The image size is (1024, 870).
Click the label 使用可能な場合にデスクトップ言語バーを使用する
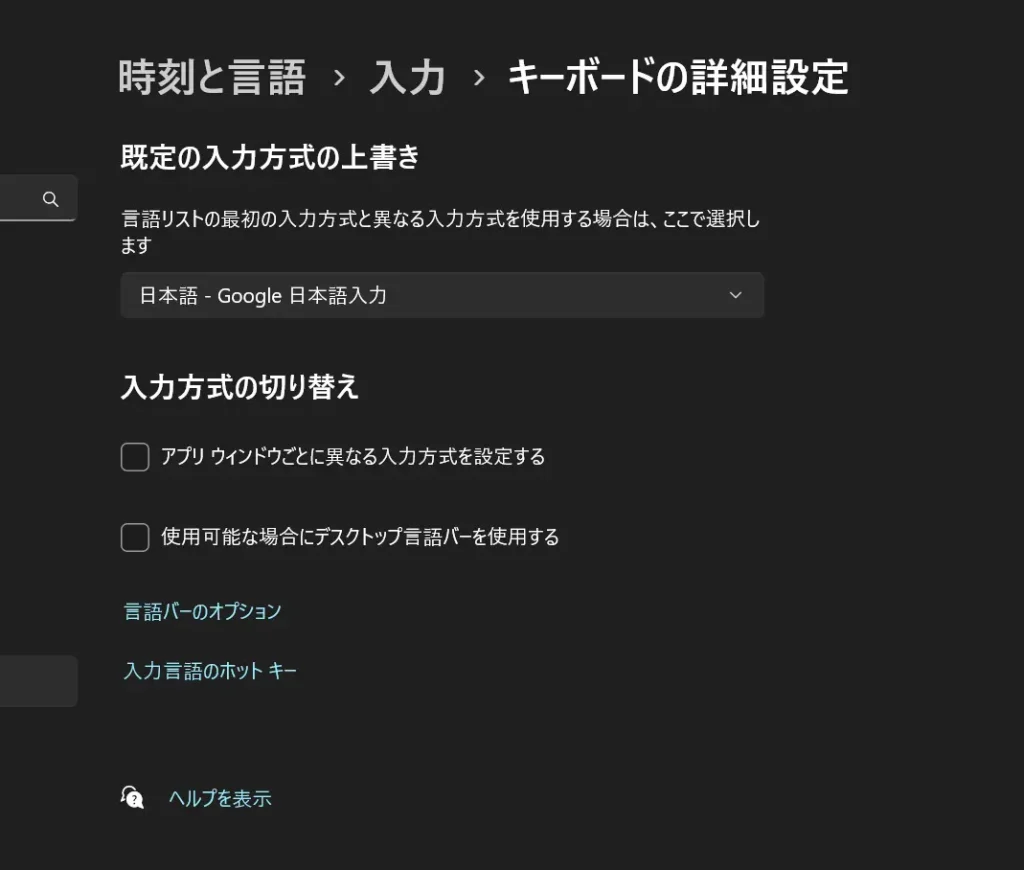click(x=360, y=537)
